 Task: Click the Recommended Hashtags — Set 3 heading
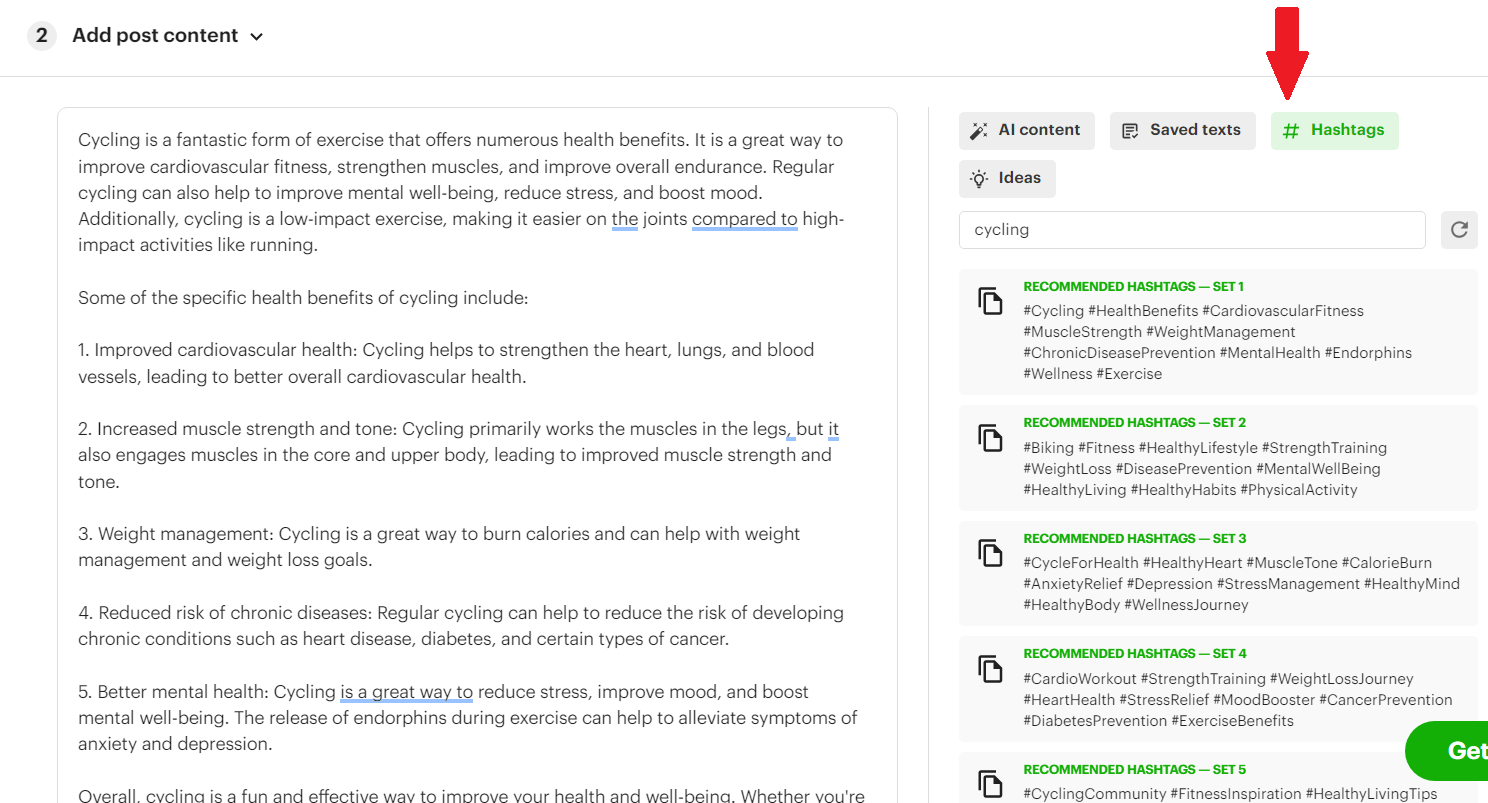point(1135,539)
